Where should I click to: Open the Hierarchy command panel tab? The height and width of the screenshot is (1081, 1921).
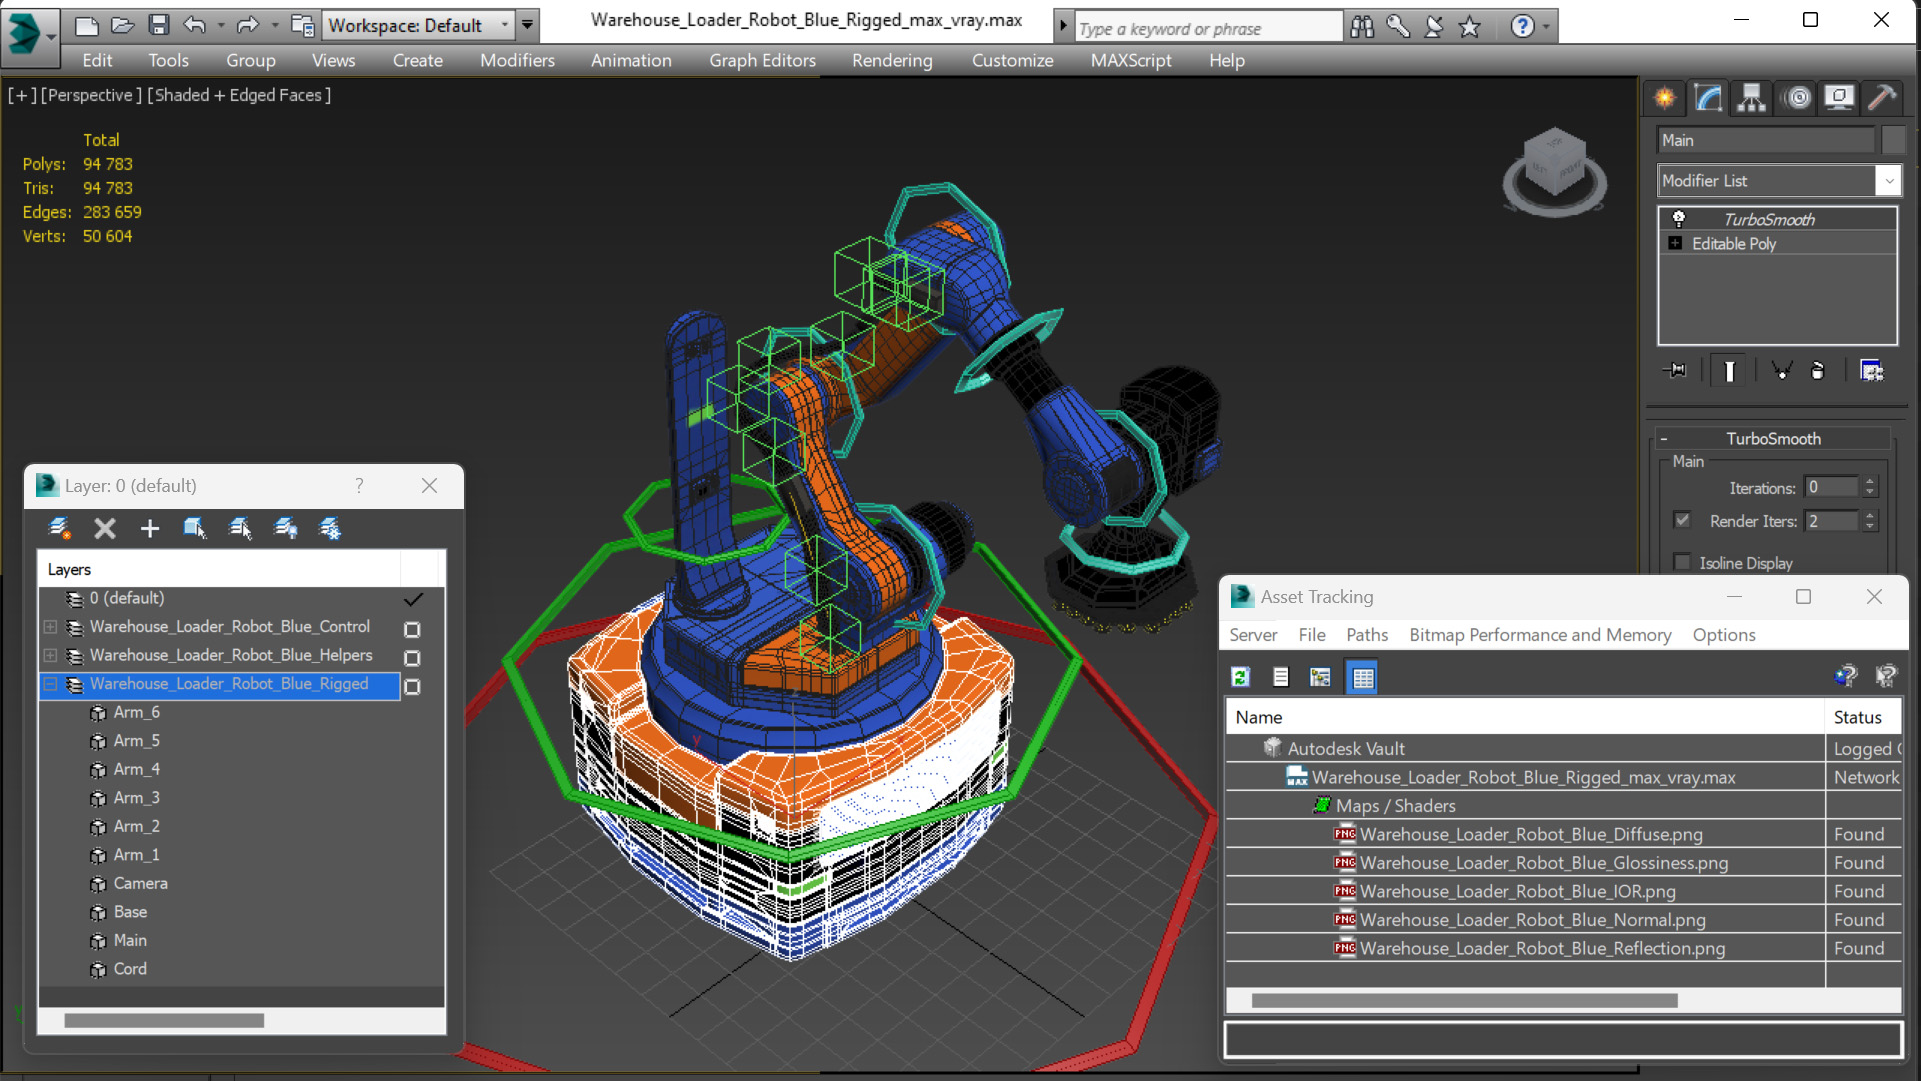coord(1751,97)
